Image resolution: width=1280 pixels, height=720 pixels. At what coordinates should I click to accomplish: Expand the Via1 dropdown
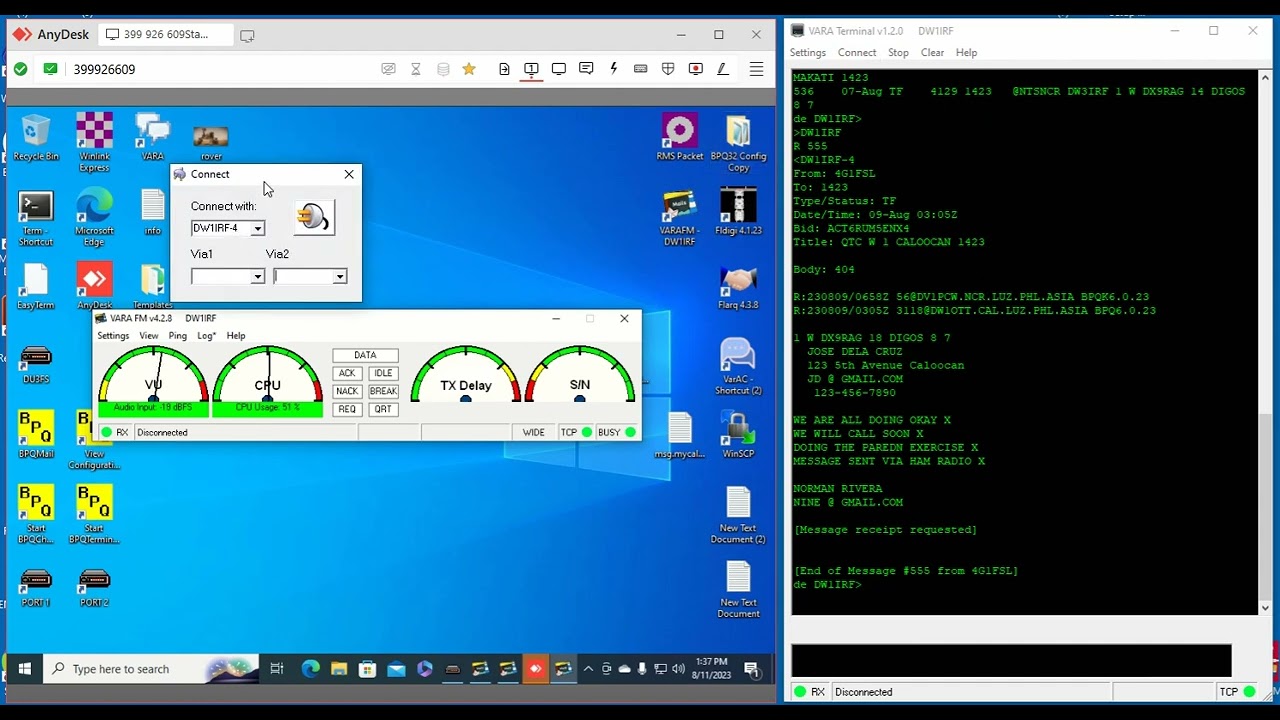257,277
